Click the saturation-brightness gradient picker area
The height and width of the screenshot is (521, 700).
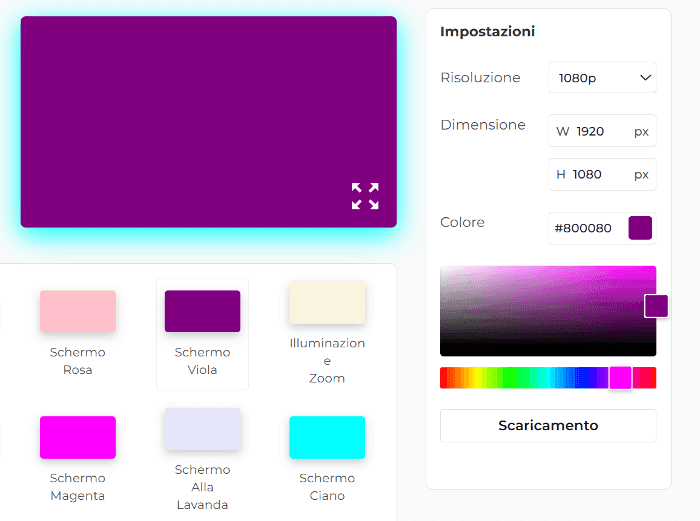coord(548,311)
